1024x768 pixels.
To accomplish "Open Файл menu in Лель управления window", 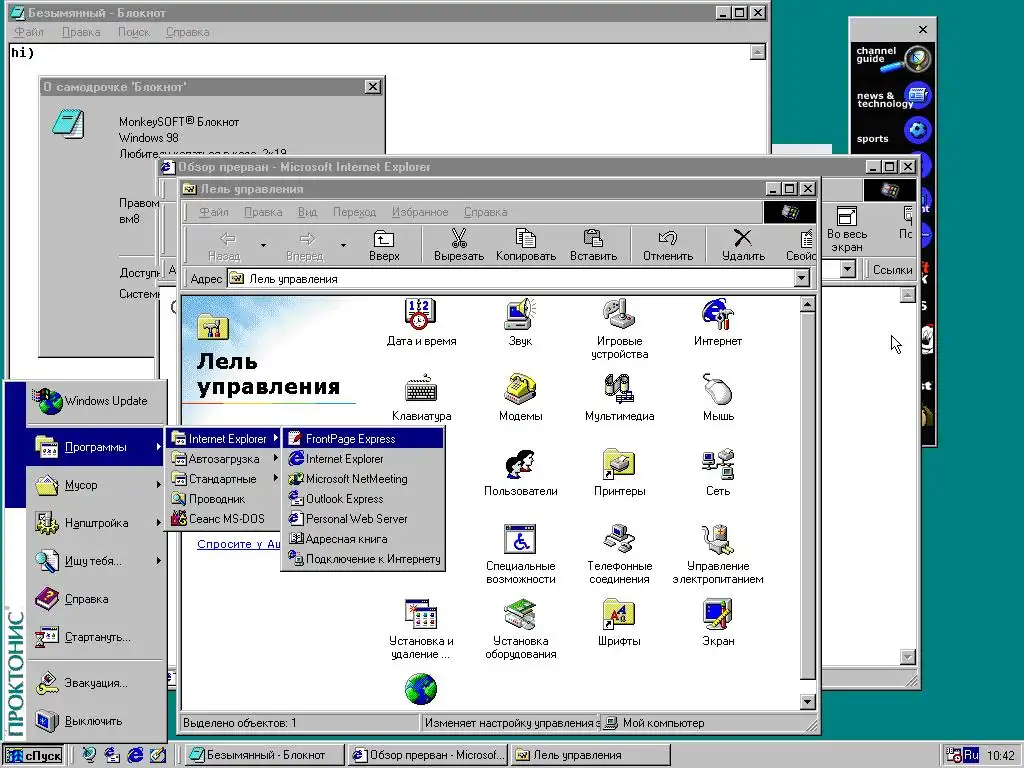I will [214, 212].
